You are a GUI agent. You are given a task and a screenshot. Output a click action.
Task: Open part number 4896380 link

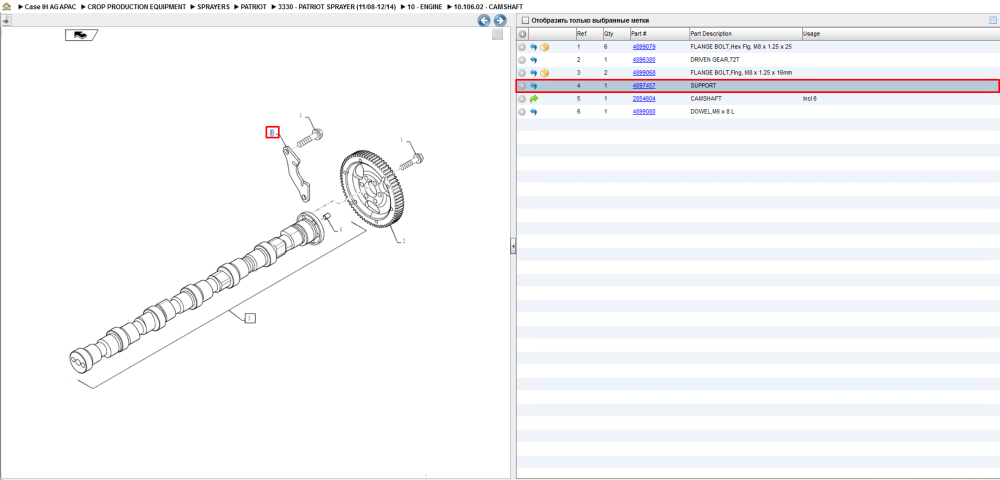click(x=643, y=60)
